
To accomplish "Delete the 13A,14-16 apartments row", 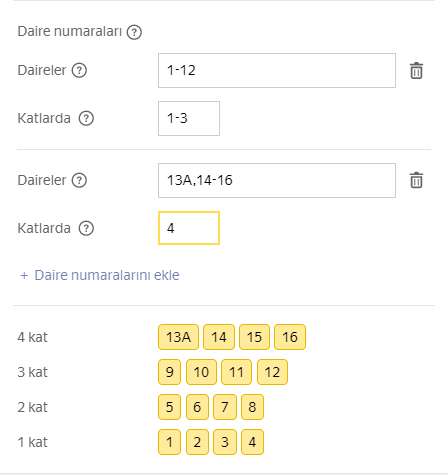I will pos(416,180).
